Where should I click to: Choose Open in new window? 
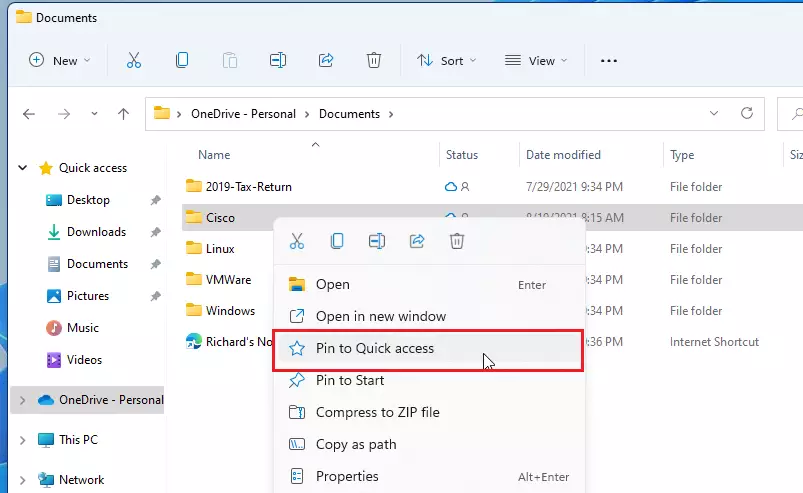[x=429, y=316]
